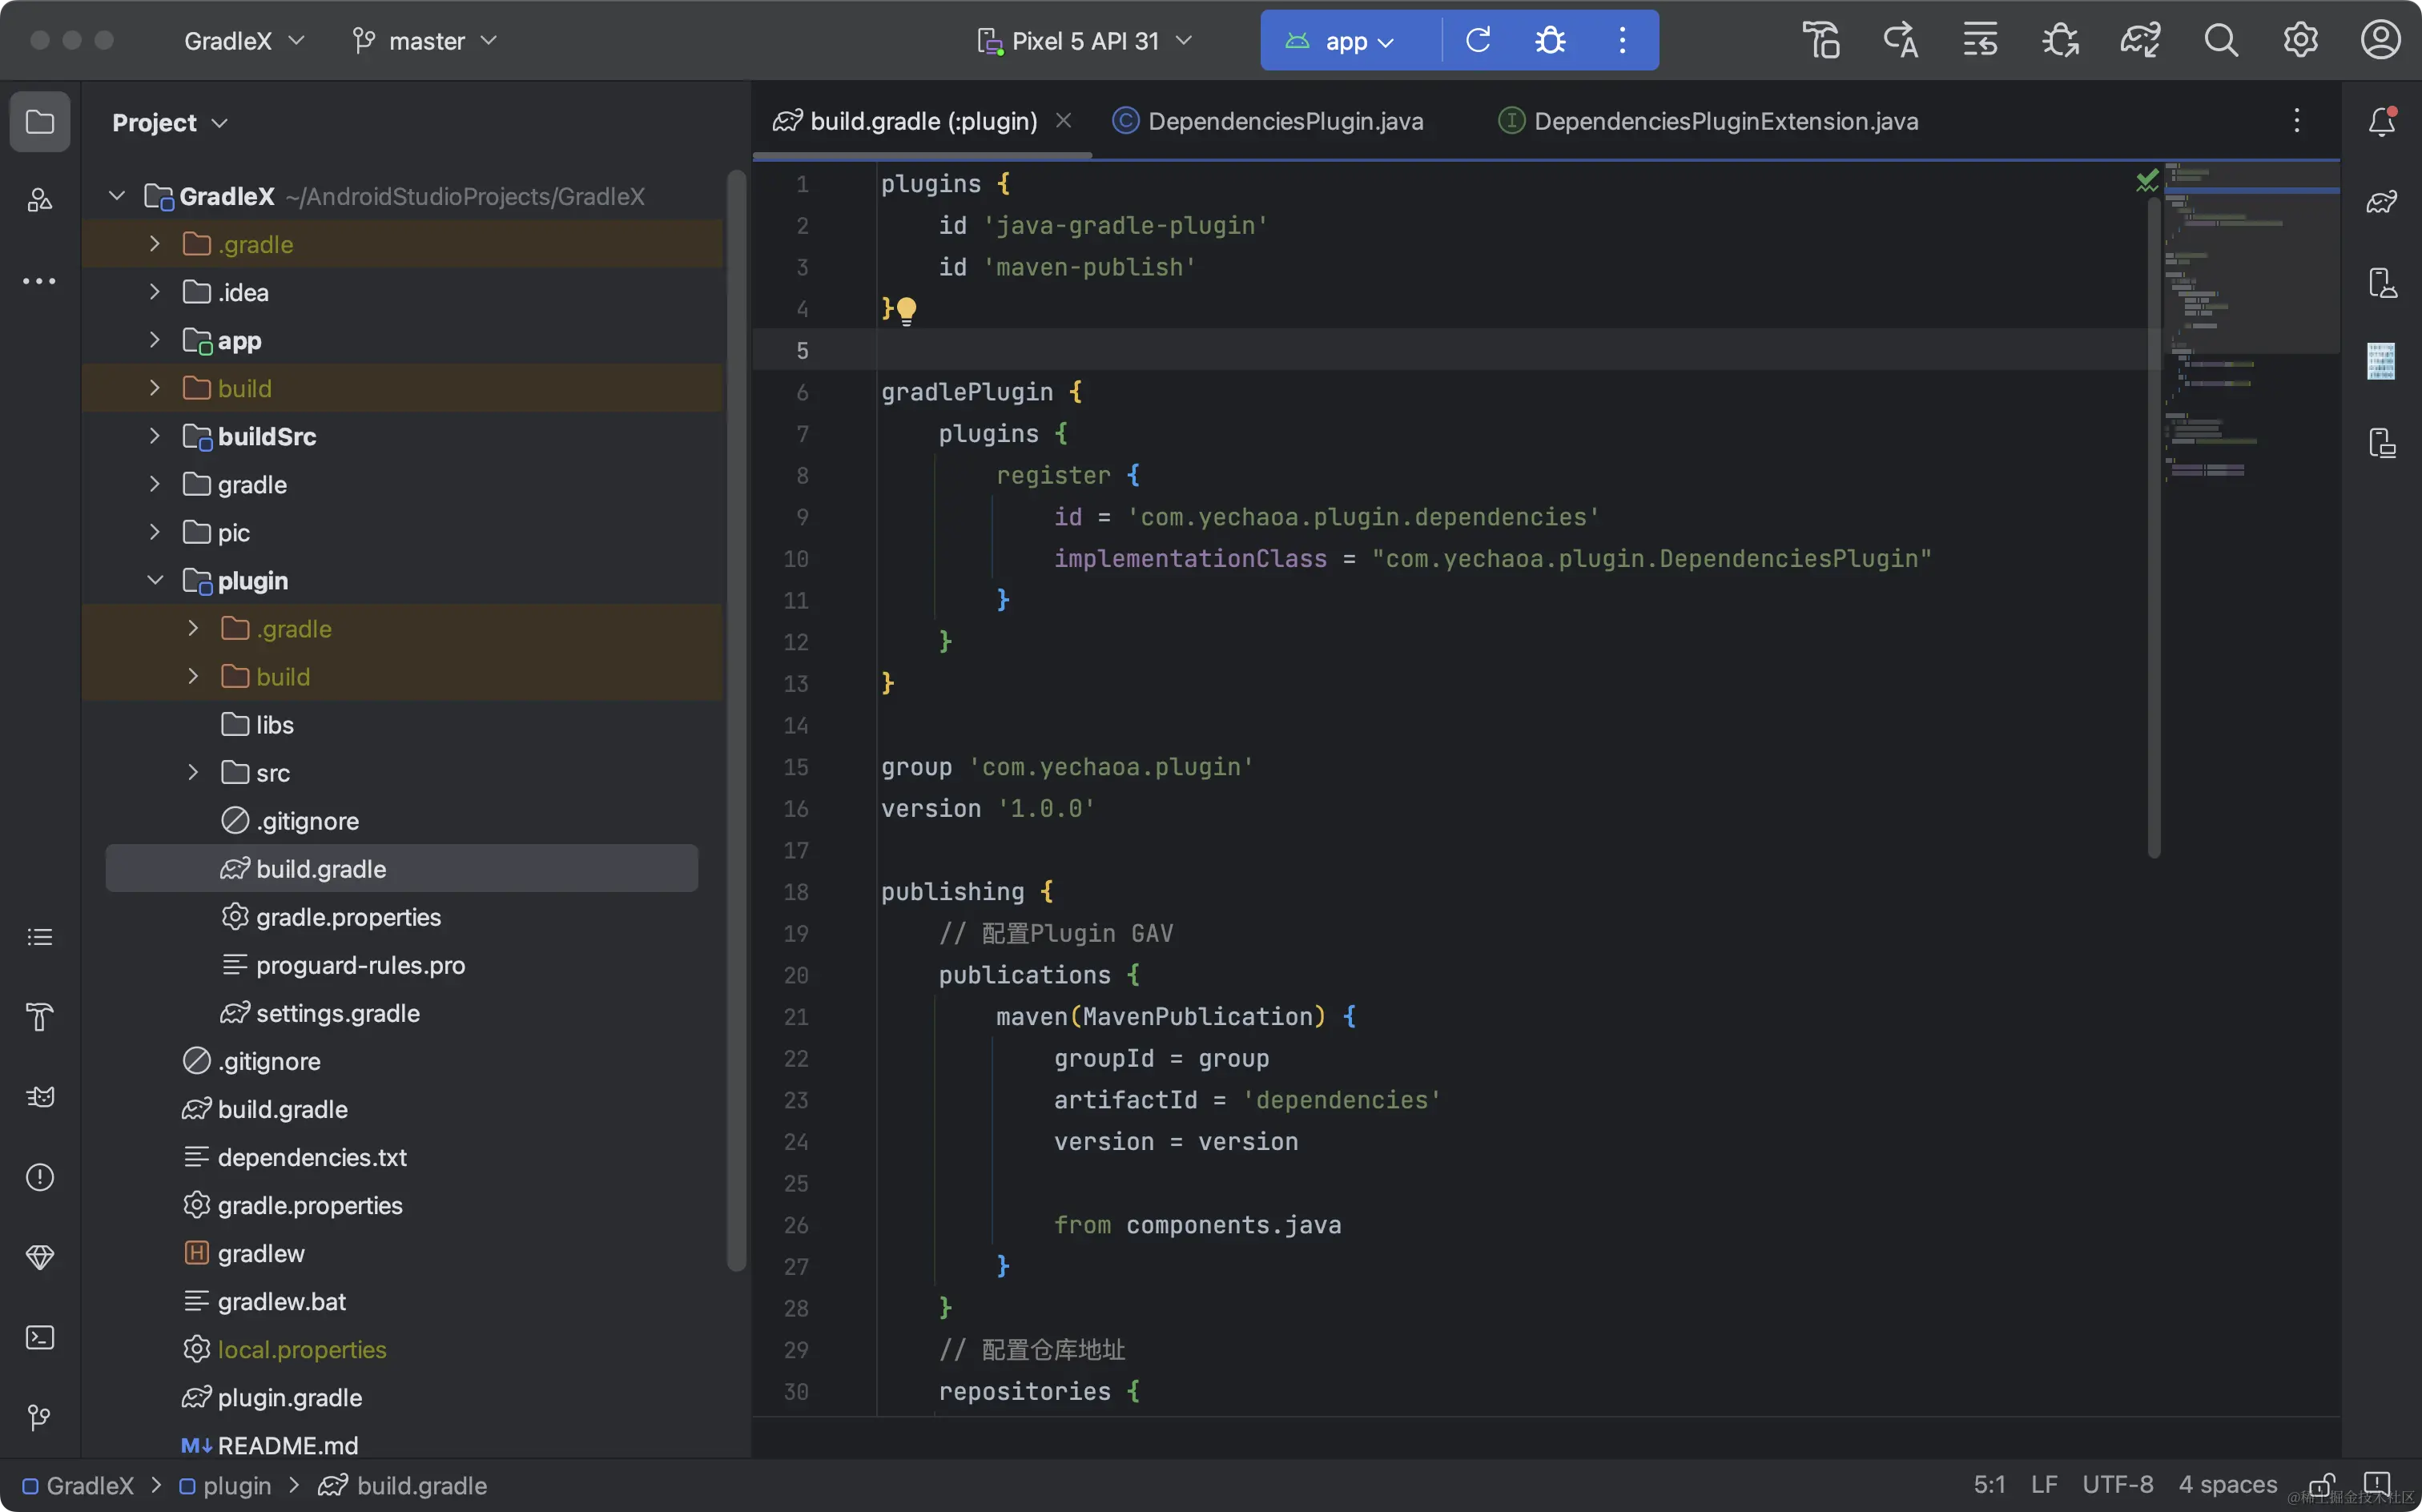This screenshot has height=1512, width=2422.
Task: Expand the buildSrc folder
Action: pos(155,436)
